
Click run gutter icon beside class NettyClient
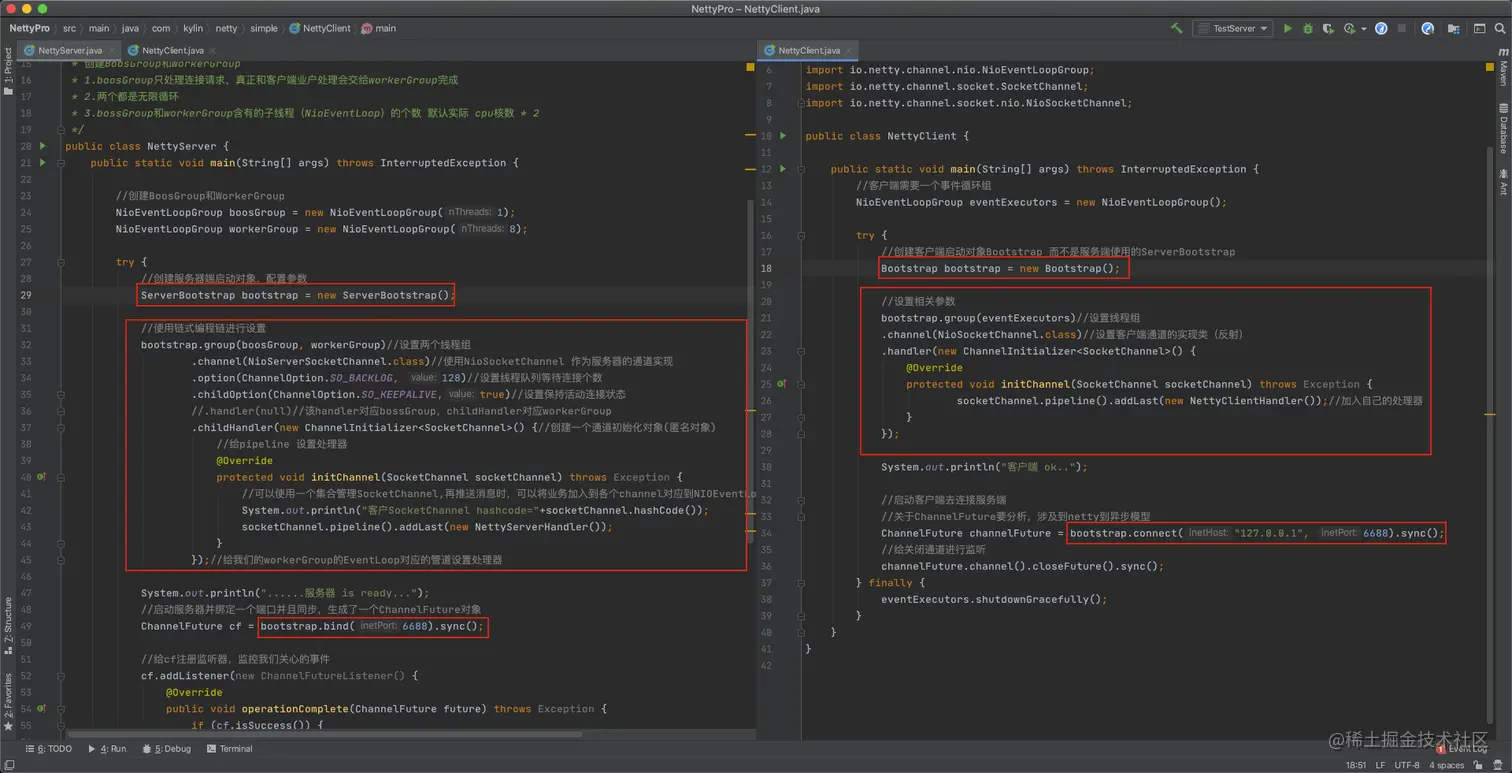[x=783, y=135]
